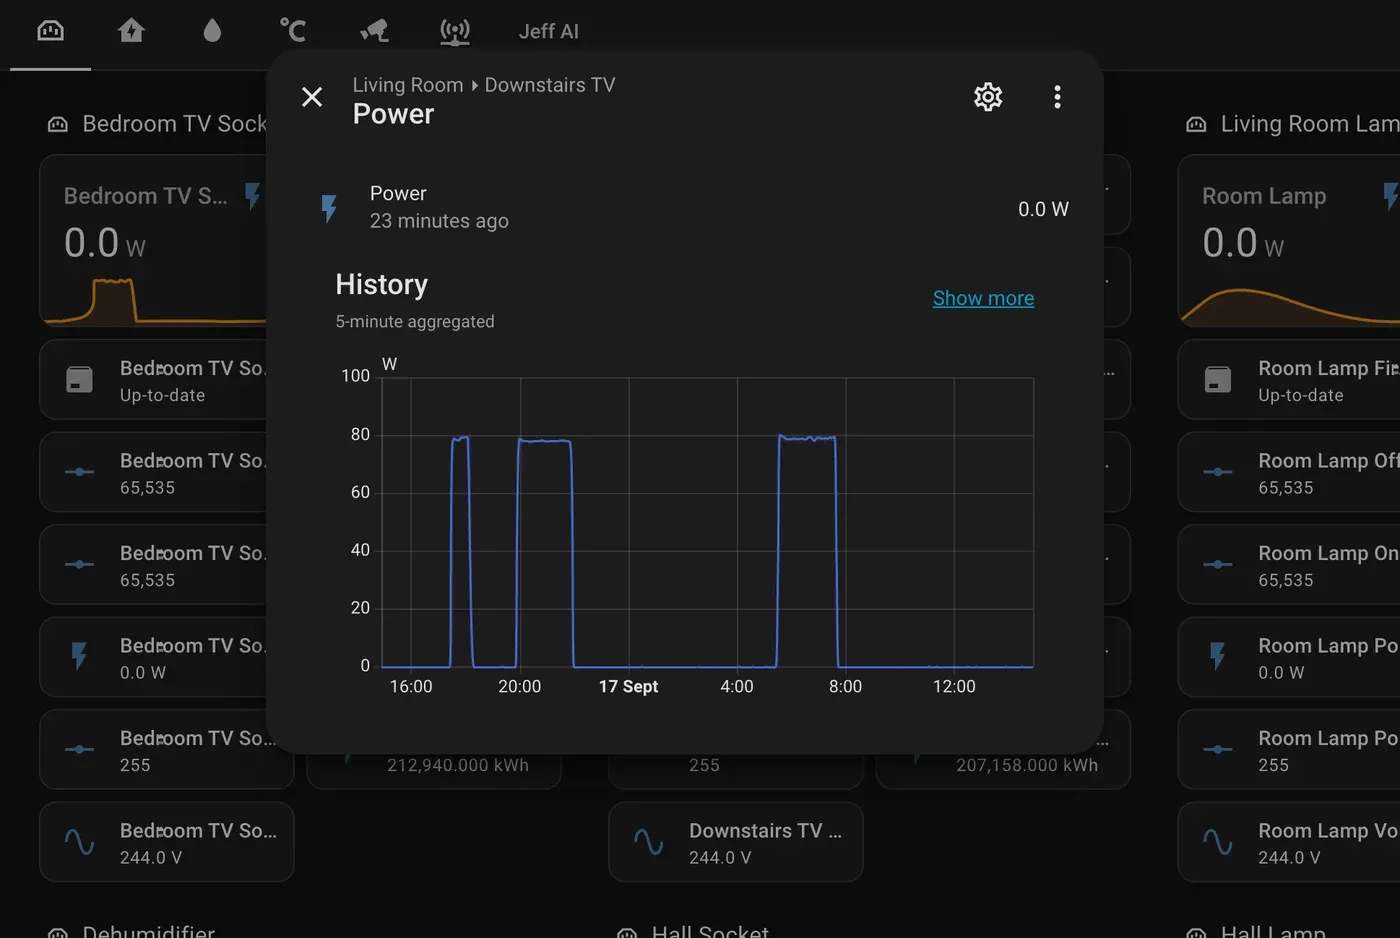Switch to the temperature °C tab
1400x938 pixels.
(x=292, y=31)
